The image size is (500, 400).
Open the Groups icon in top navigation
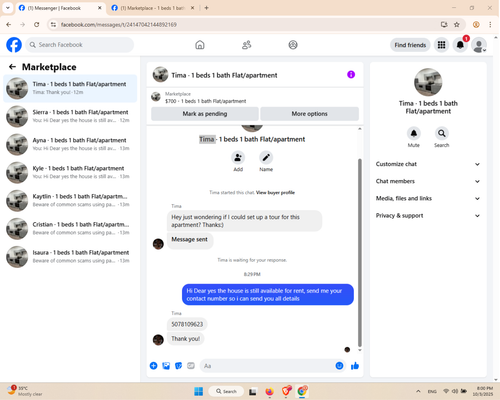click(293, 45)
